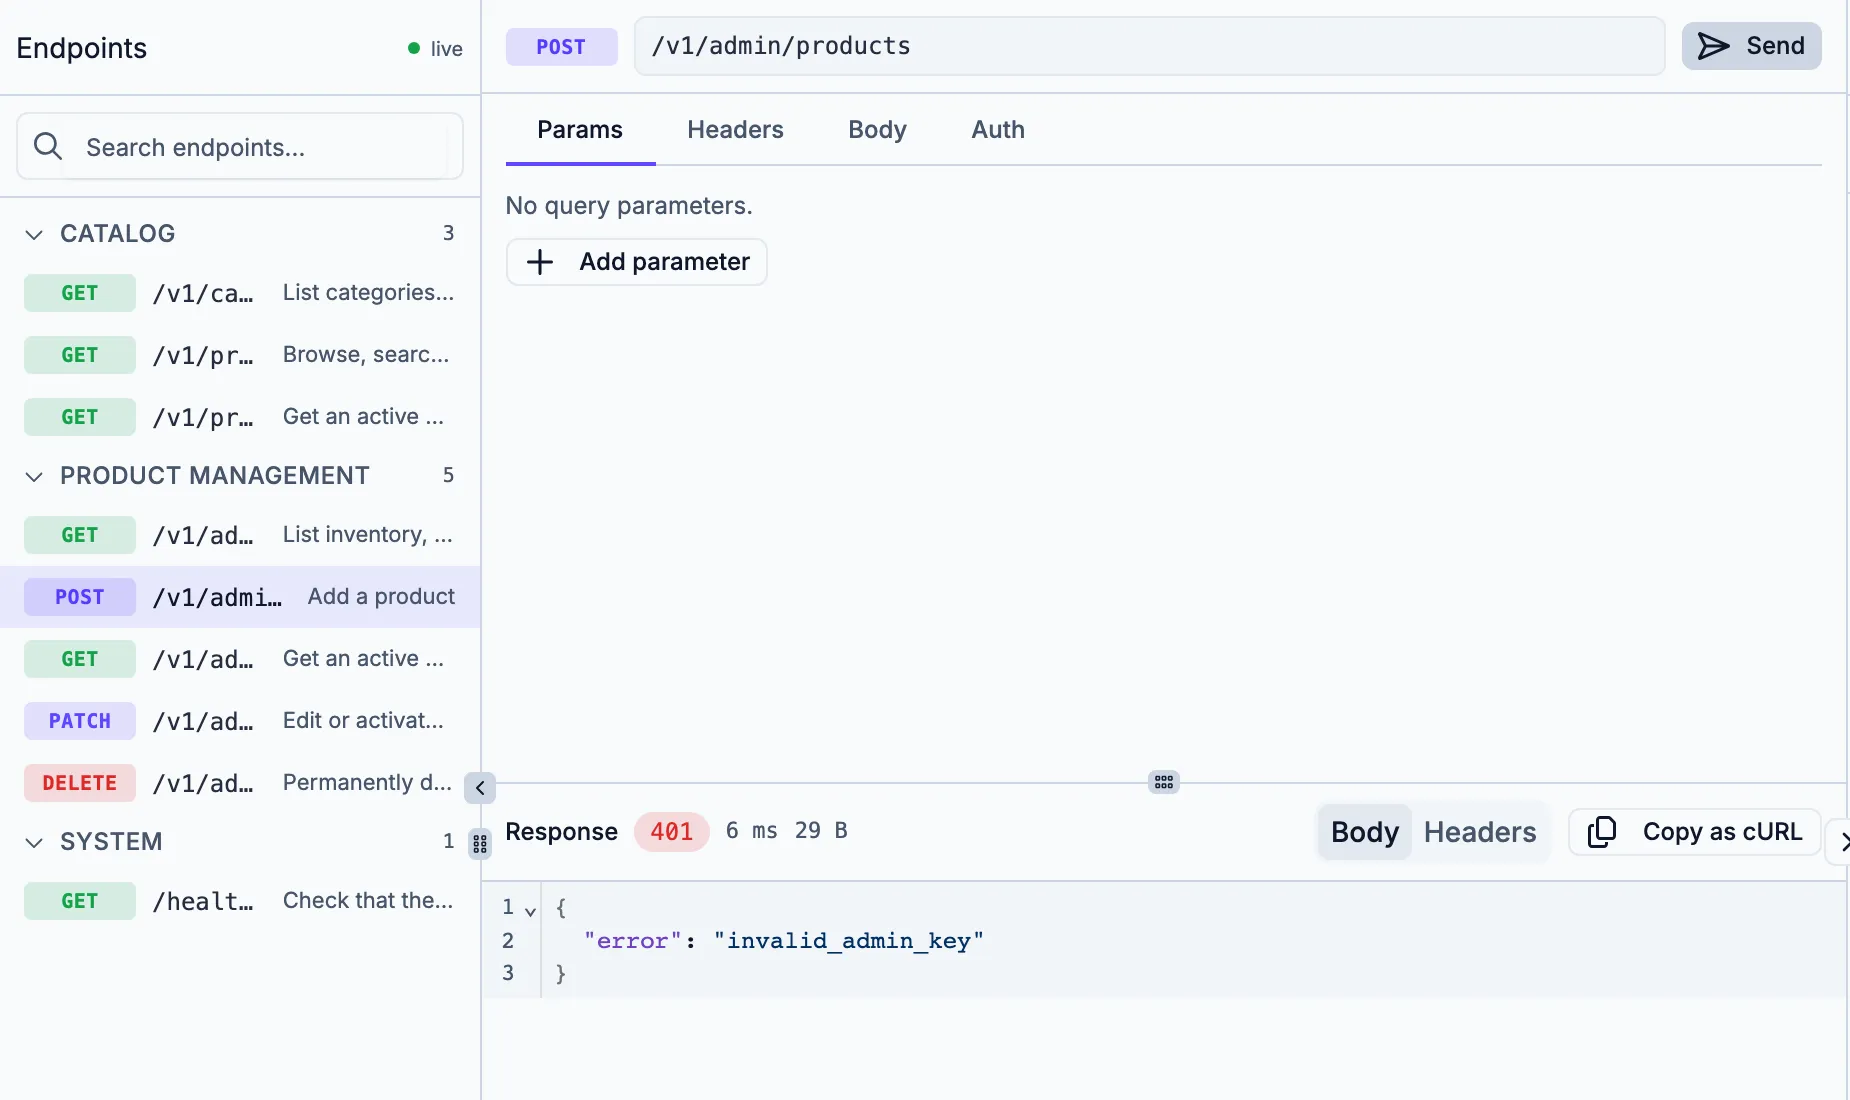Viewport: 1850px width, 1100px height.
Task: Click the "invalid_admin_key" value in response
Action: click(x=849, y=941)
